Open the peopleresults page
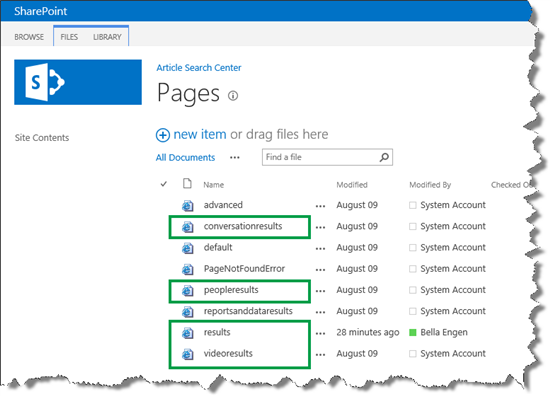The width and height of the screenshot is (550, 396). click(231, 290)
